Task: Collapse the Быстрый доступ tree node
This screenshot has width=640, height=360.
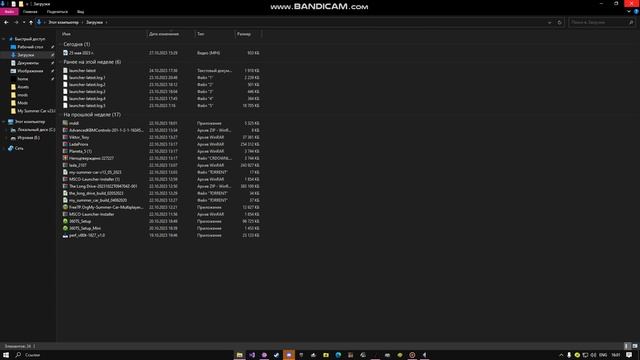Action: [4, 39]
